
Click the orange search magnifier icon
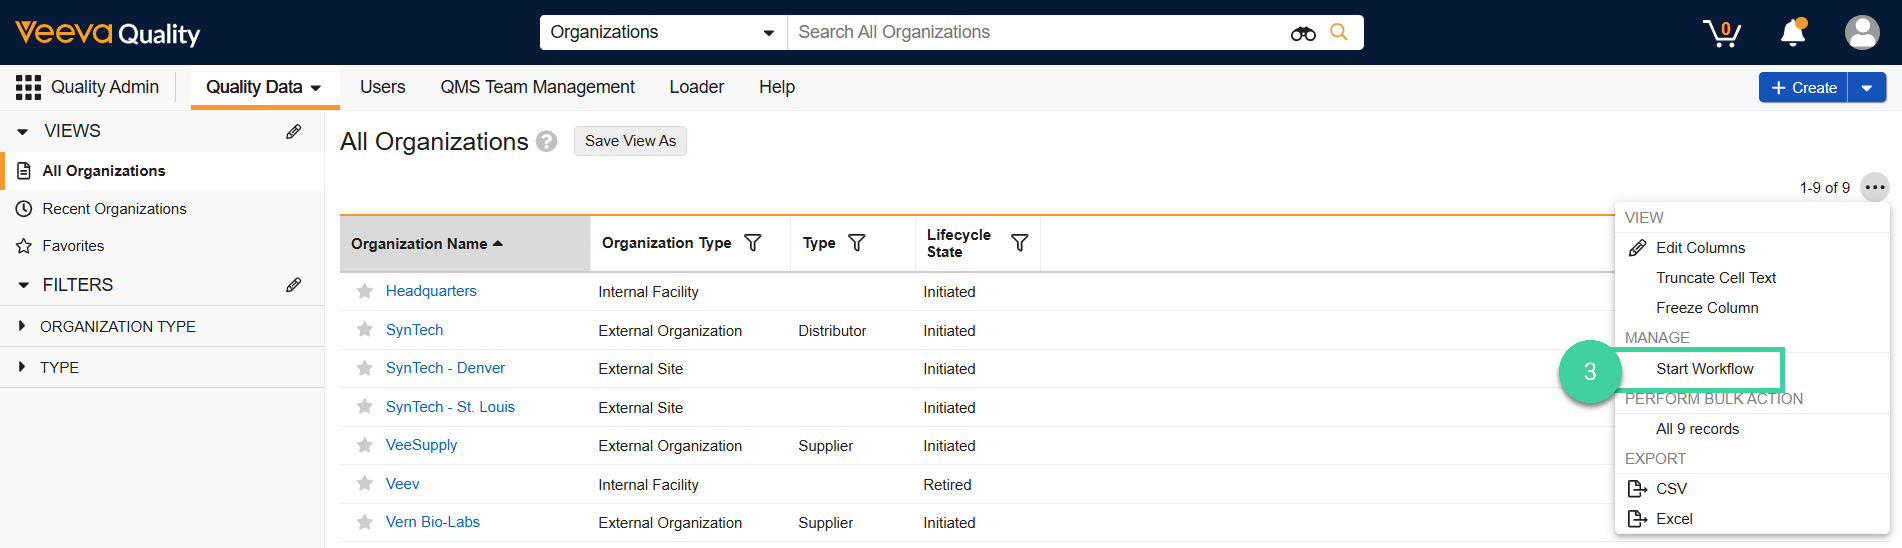click(x=1339, y=32)
